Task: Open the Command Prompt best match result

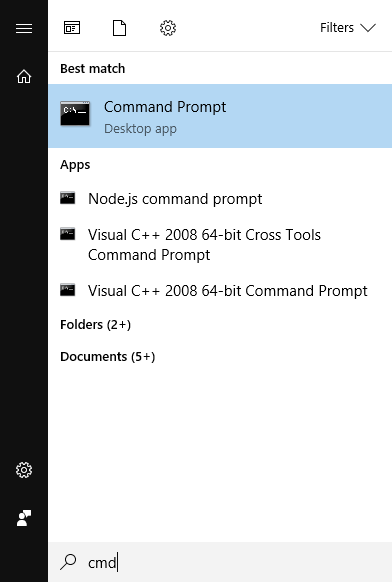Action: [x=220, y=116]
